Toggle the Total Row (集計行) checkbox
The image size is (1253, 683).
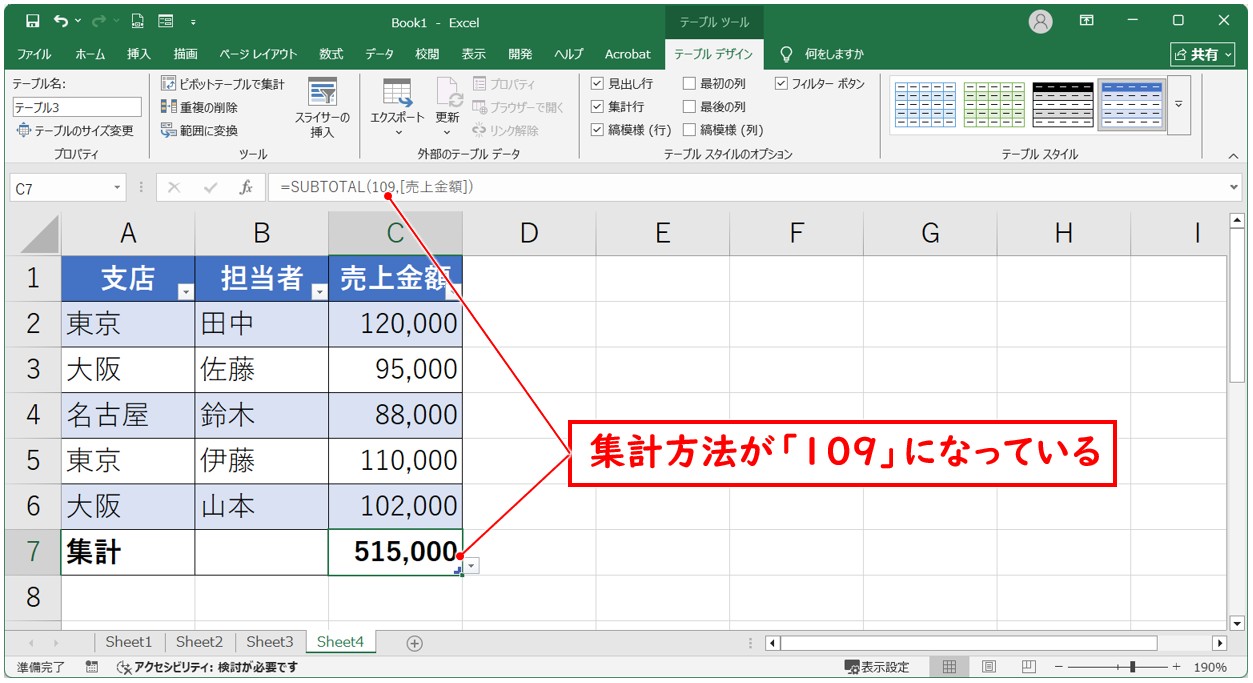(597, 106)
